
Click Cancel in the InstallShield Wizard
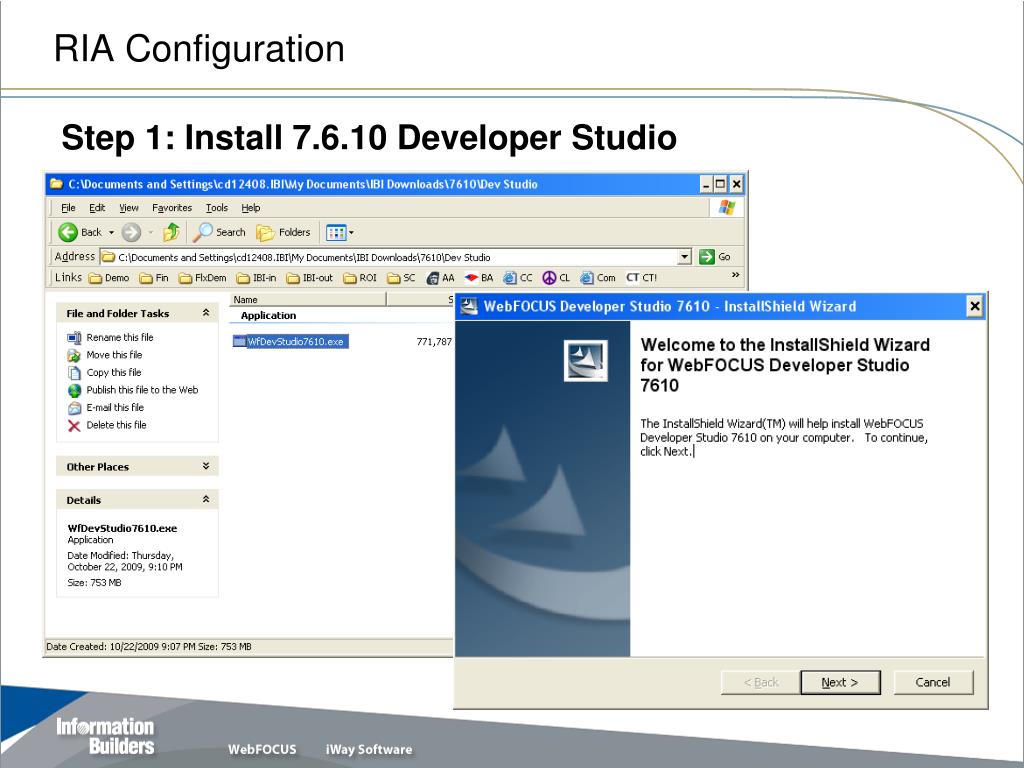tap(933, 682)
